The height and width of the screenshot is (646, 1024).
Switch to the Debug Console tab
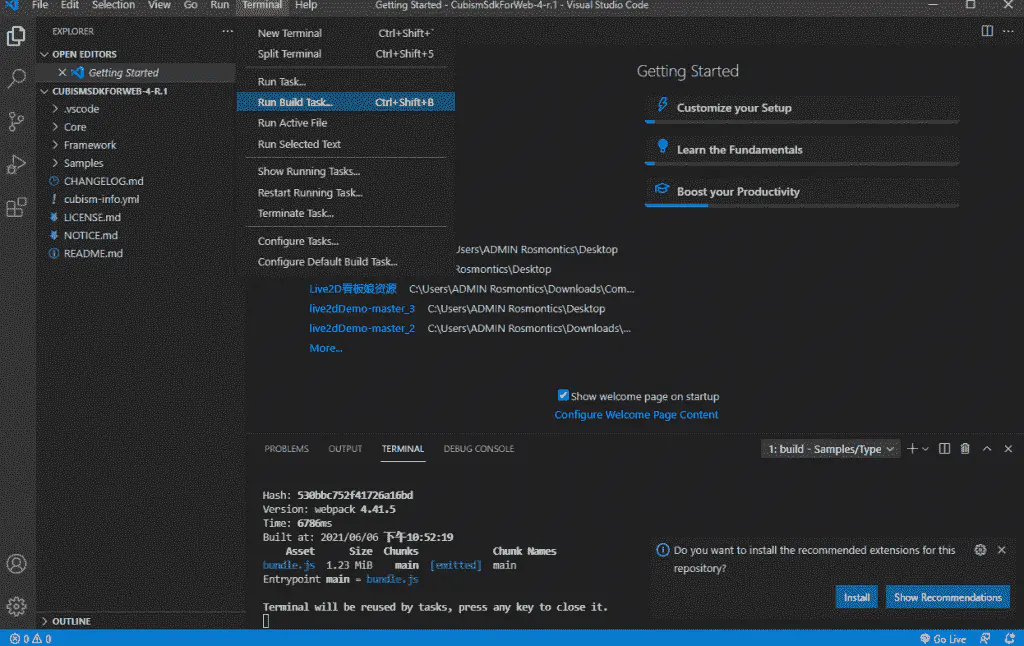479,449
